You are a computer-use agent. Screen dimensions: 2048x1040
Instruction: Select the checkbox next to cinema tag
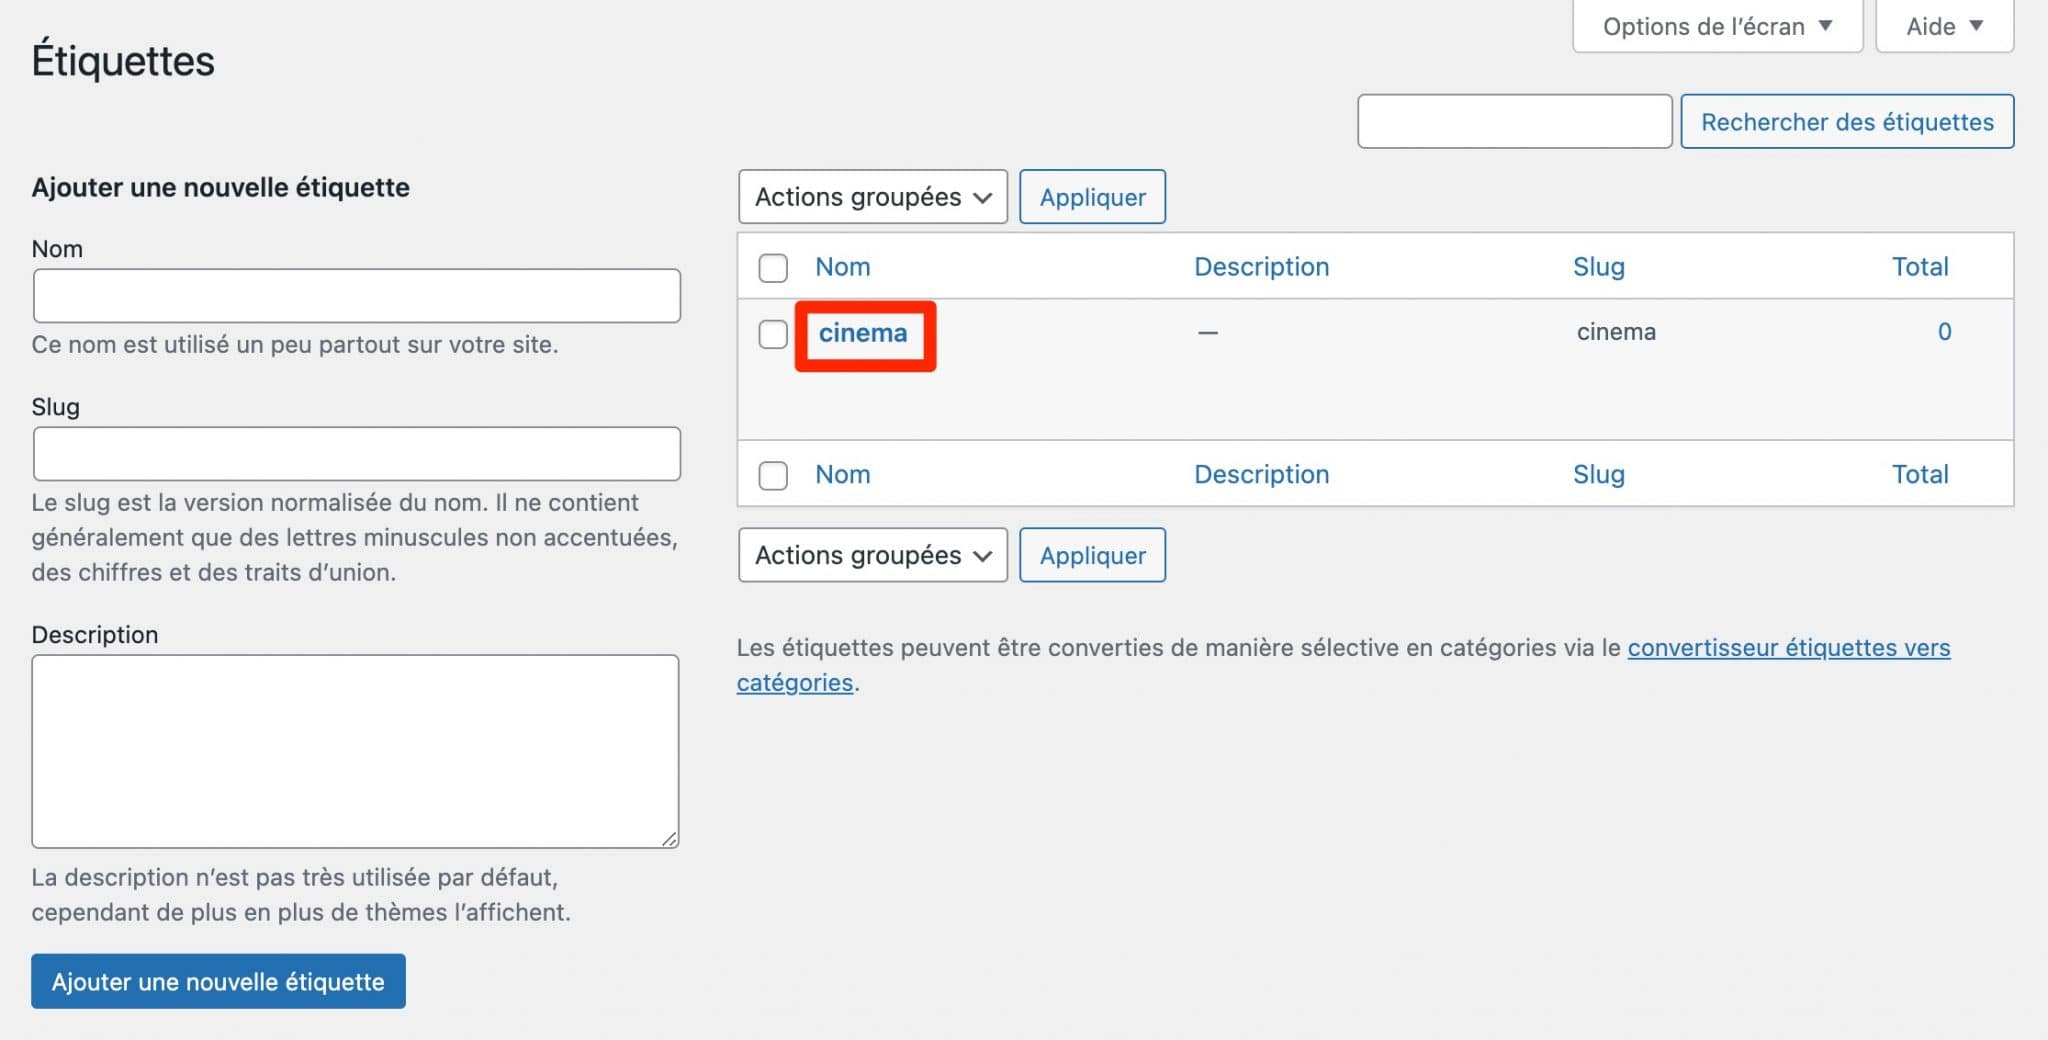tap(772, 336)
